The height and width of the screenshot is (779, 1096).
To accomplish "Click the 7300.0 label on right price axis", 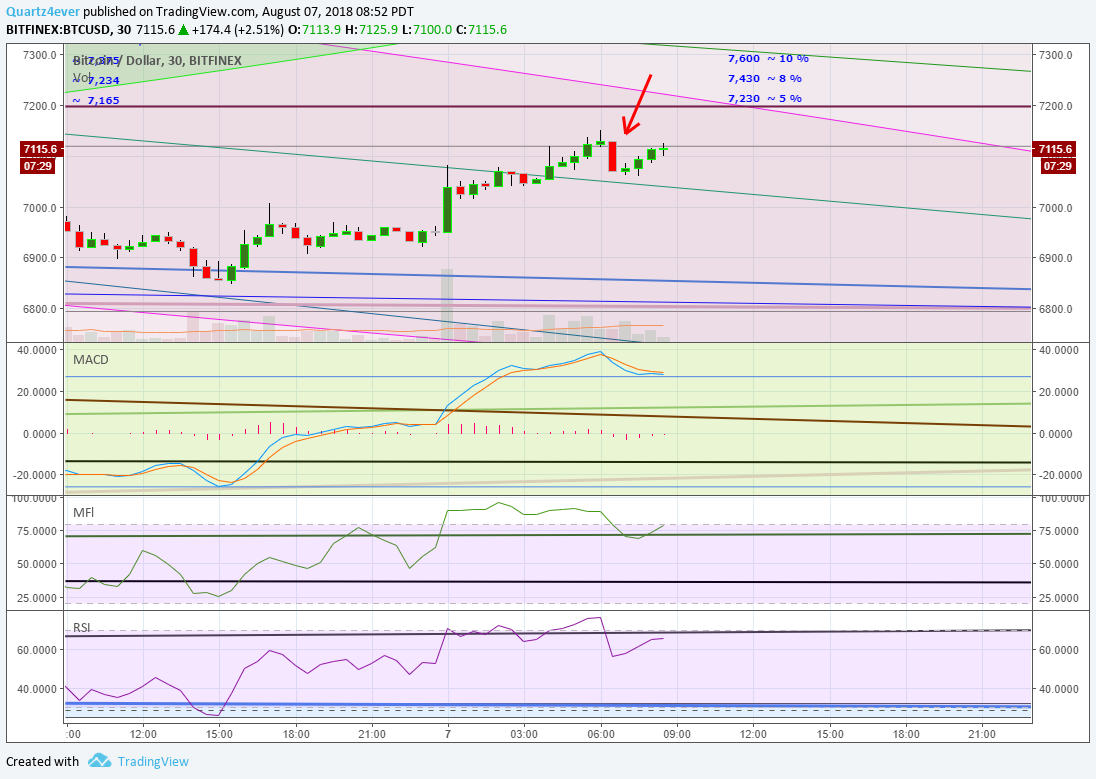I will (x=1055, y=55).
